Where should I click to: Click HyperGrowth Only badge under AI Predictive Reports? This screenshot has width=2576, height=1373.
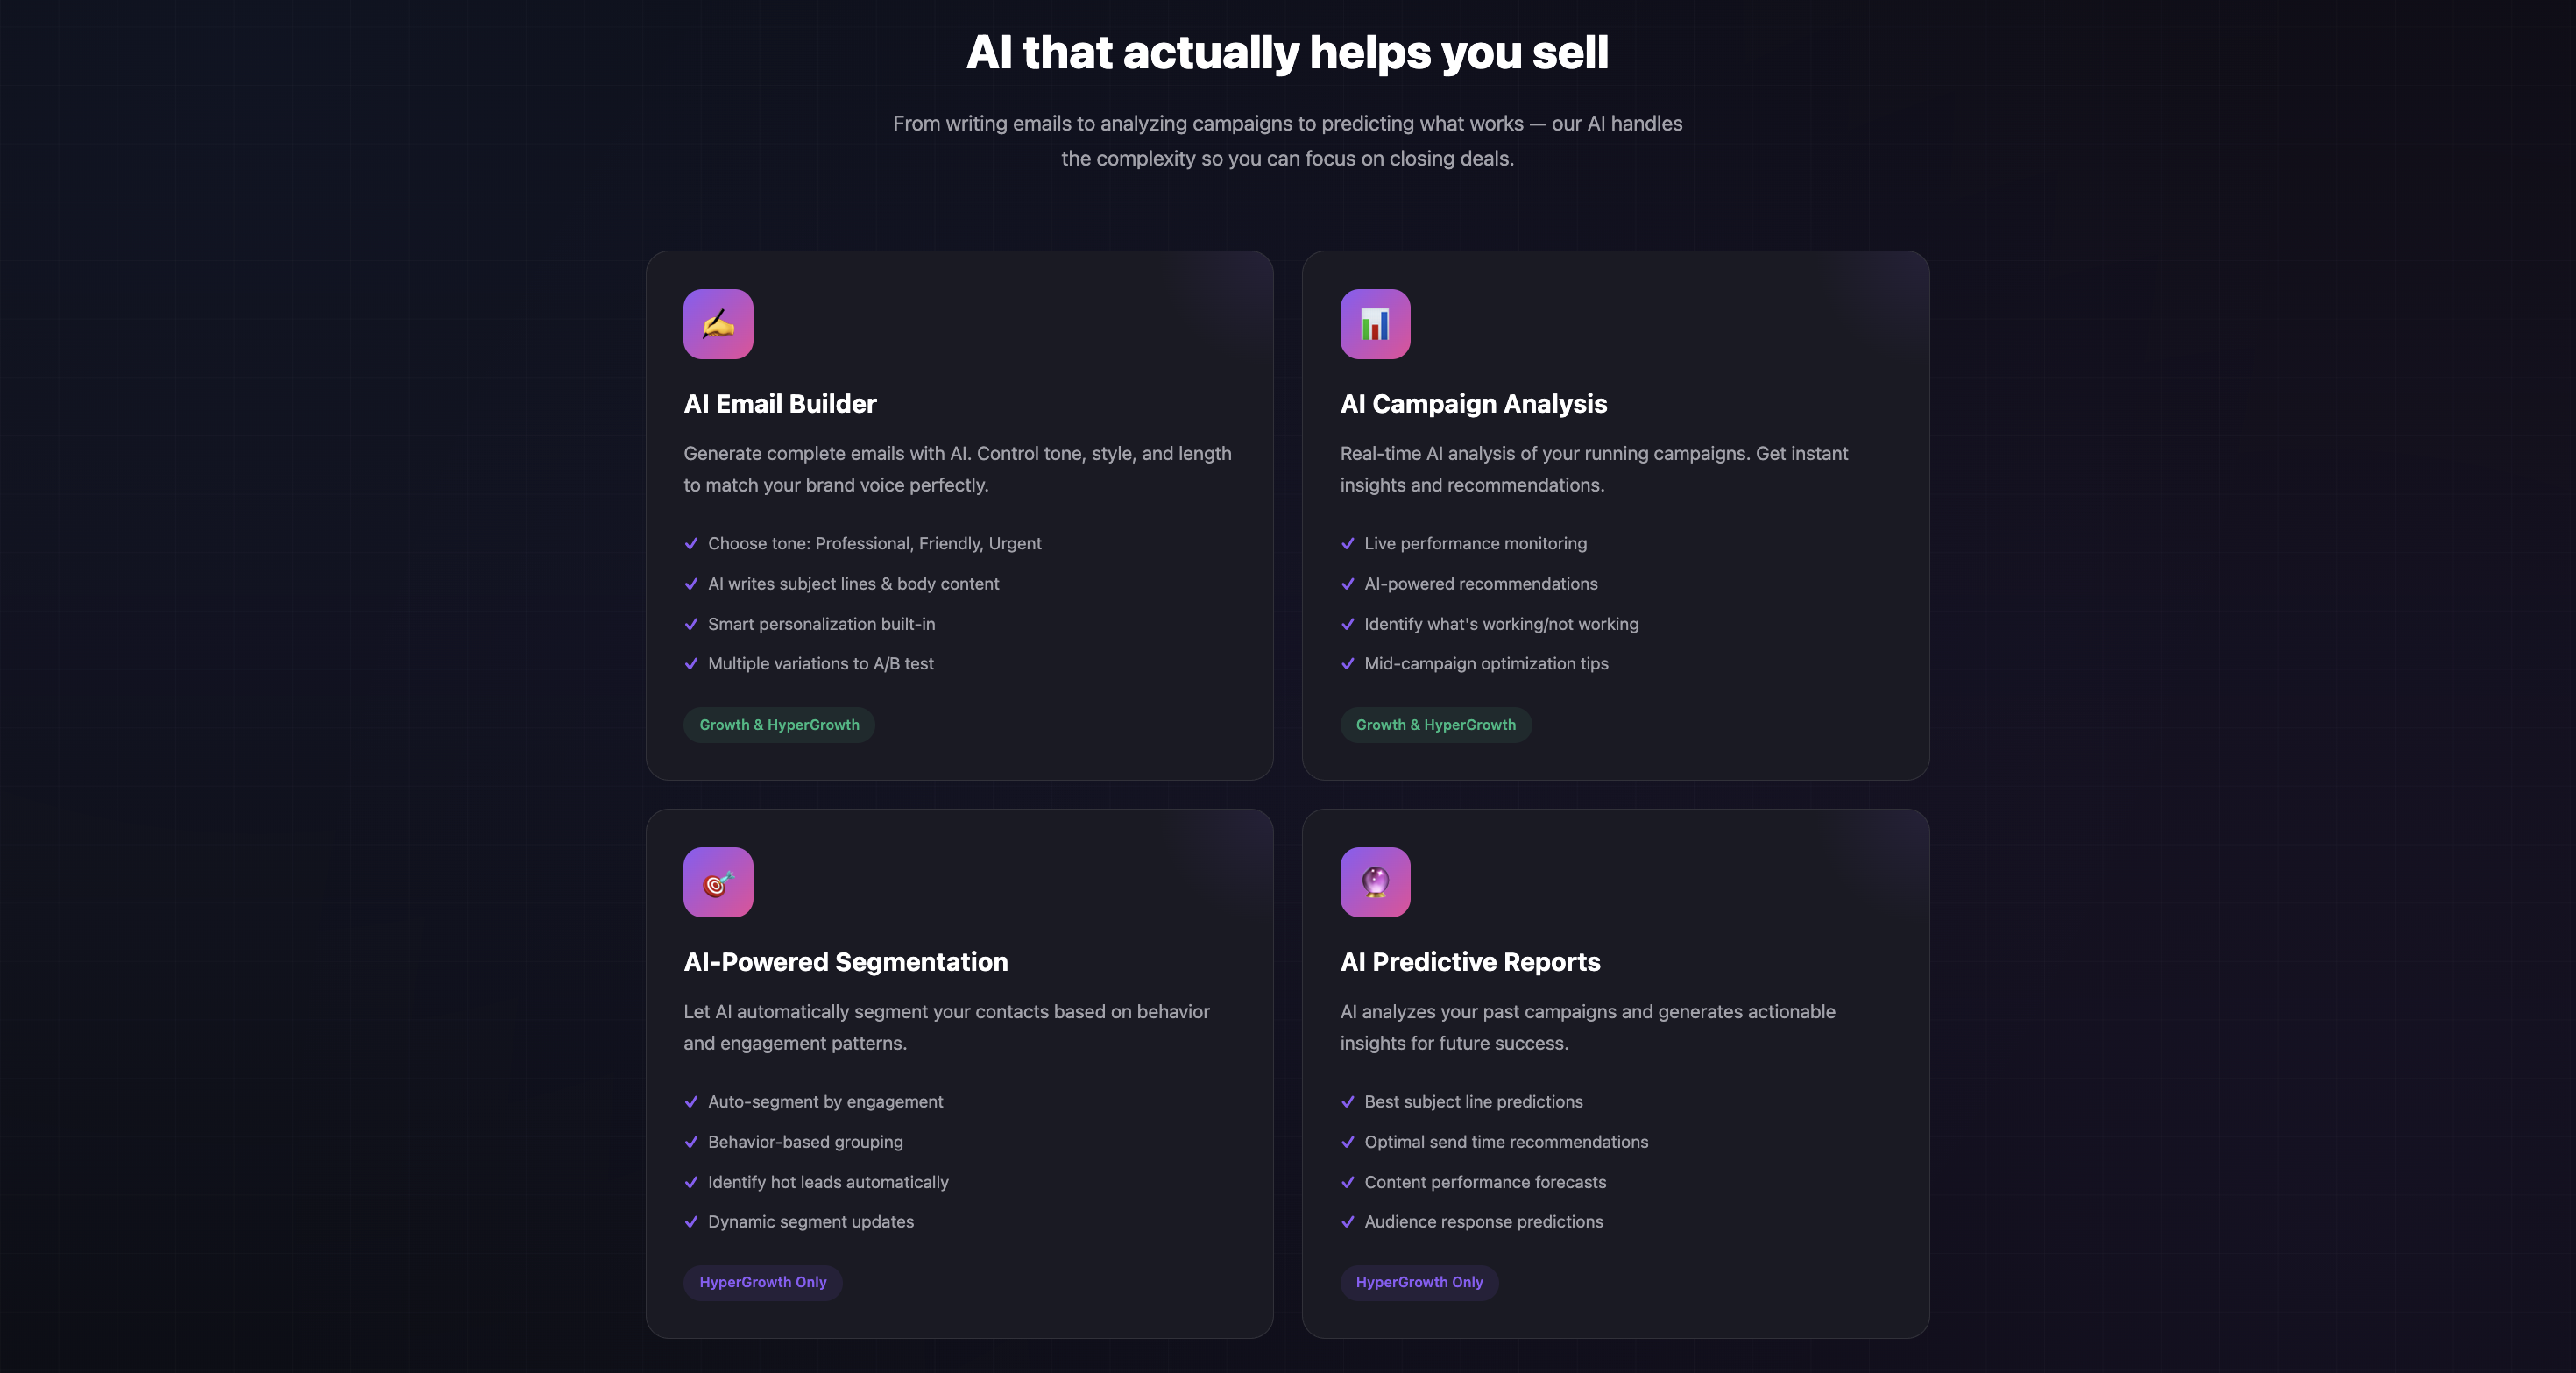(1419, 1282)
